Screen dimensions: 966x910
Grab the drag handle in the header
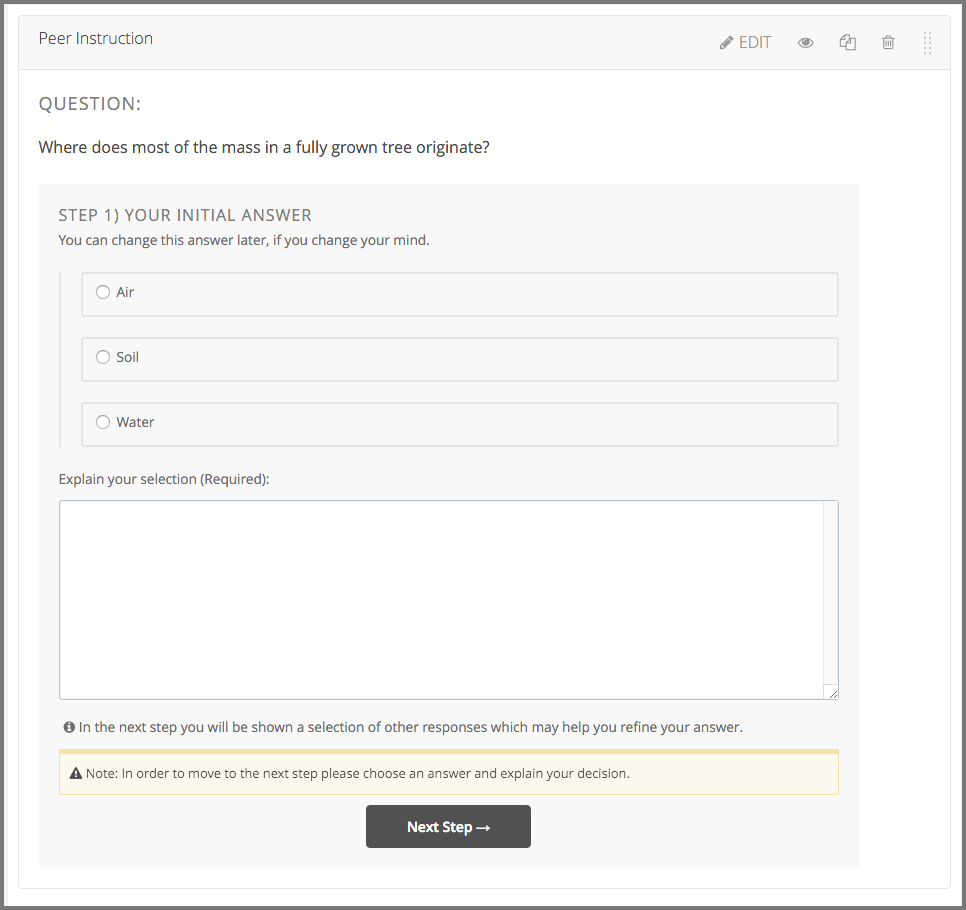[x=927, y=42]
